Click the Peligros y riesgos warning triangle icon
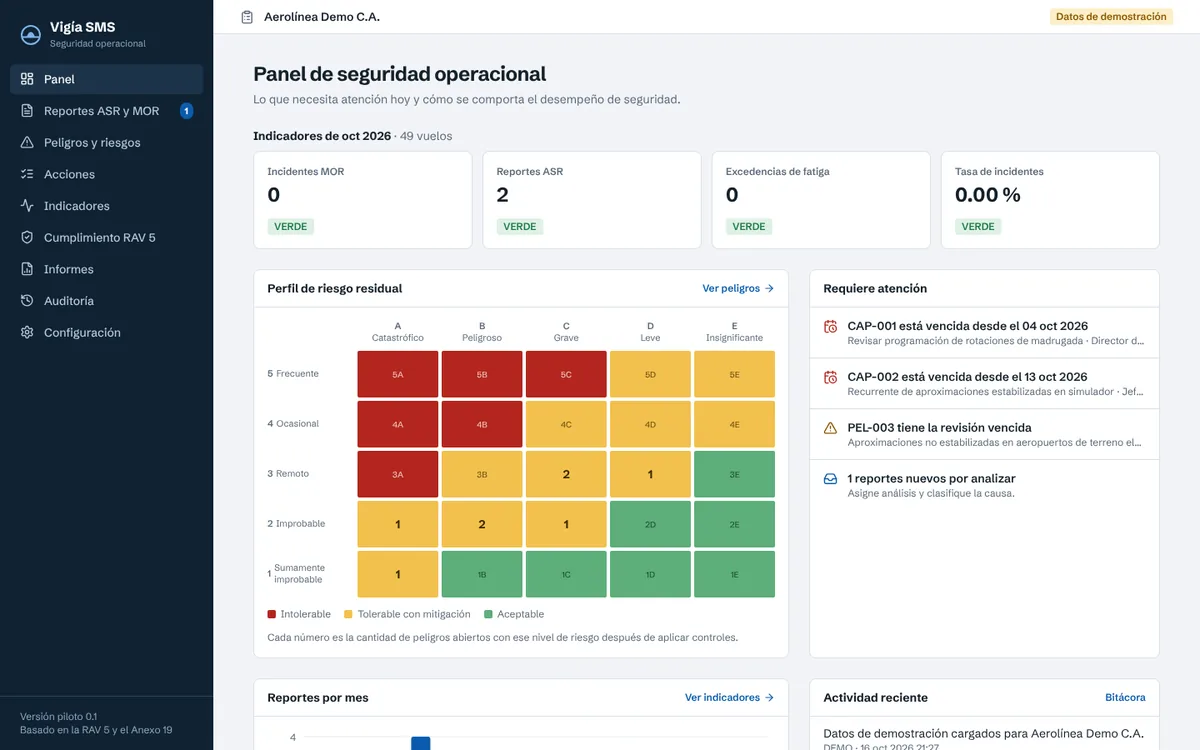This screenshot has width=1200, height=750. pos(27,143)
